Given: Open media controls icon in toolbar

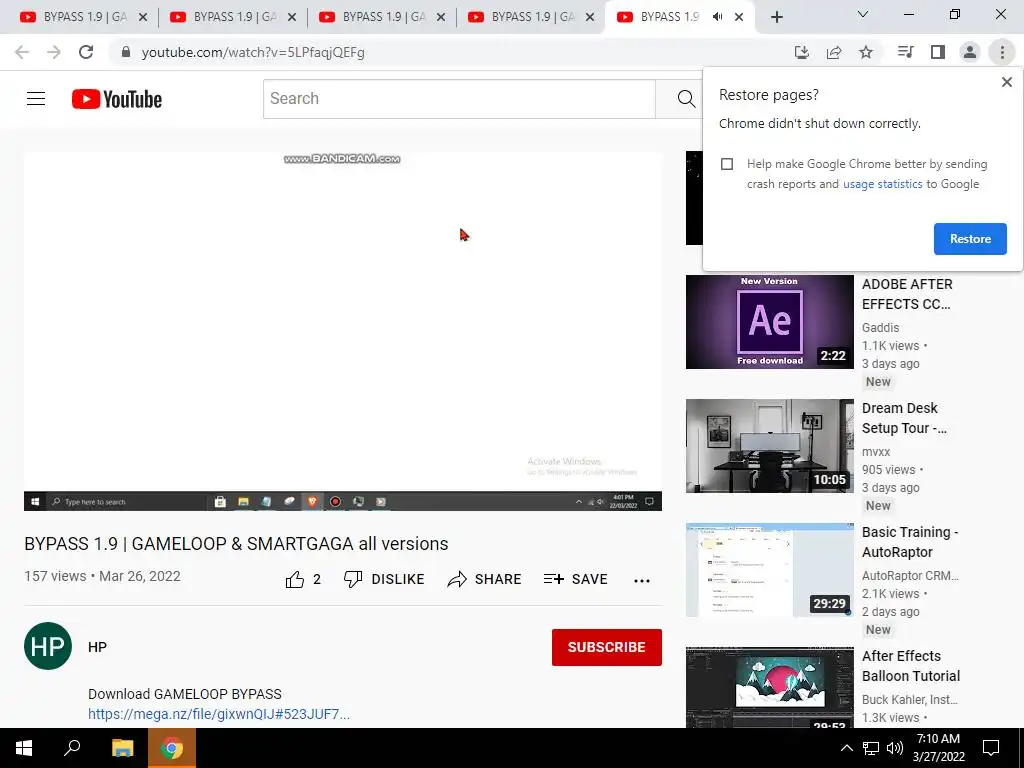Looking at the screenshot, I should click(x=905, y=52).
